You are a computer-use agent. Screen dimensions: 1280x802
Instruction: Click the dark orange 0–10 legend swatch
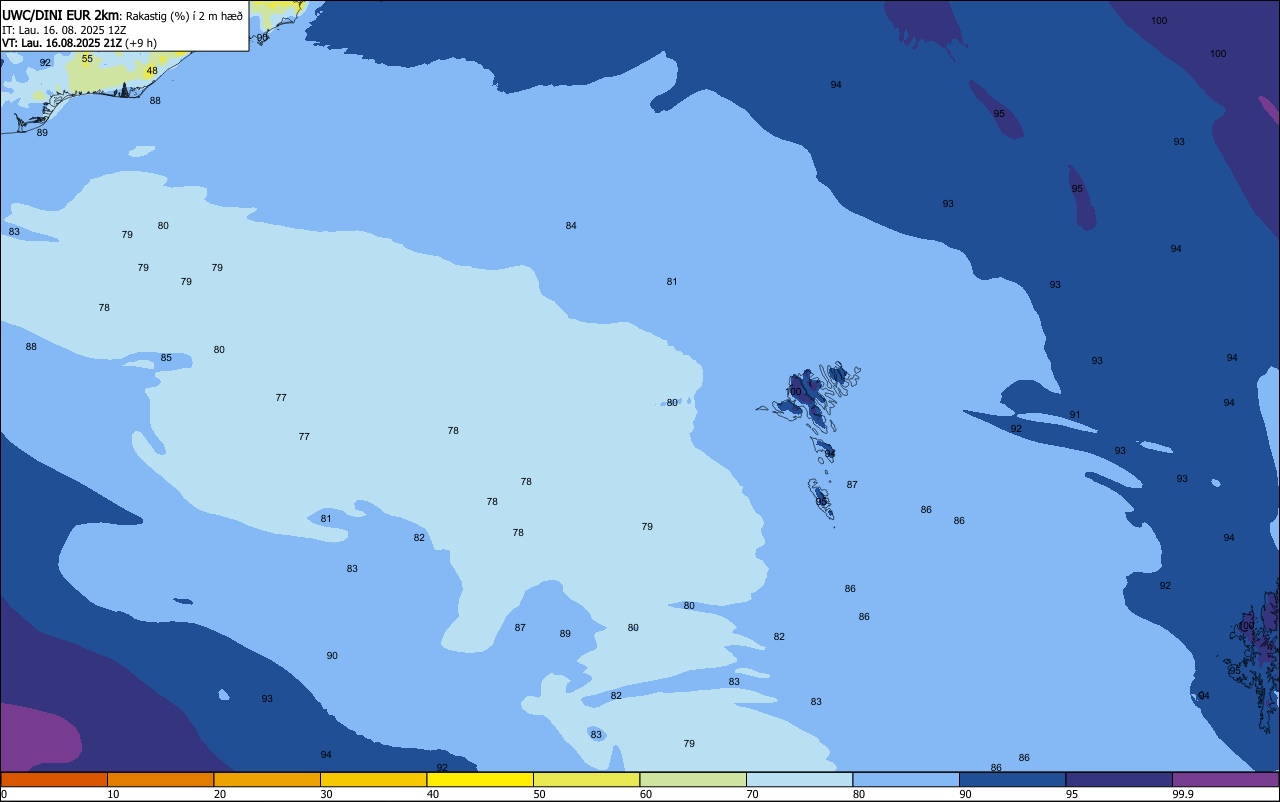point(54,779)
